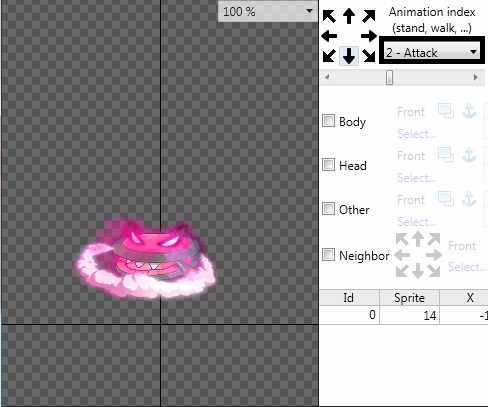Enable the Neighbor reference checkbox
The height and width of the screenshot is (407, 488).
328,255
